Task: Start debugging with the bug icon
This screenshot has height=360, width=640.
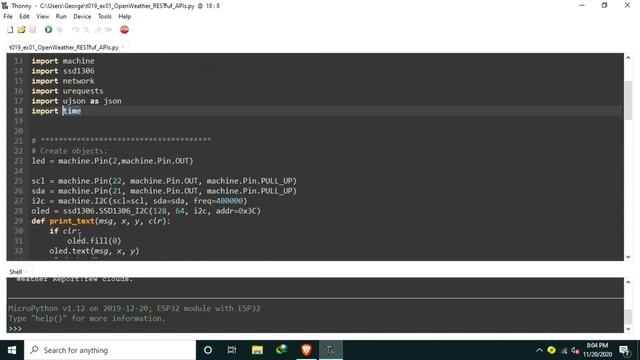Action: pyautogui.click(x=60, y=30)
